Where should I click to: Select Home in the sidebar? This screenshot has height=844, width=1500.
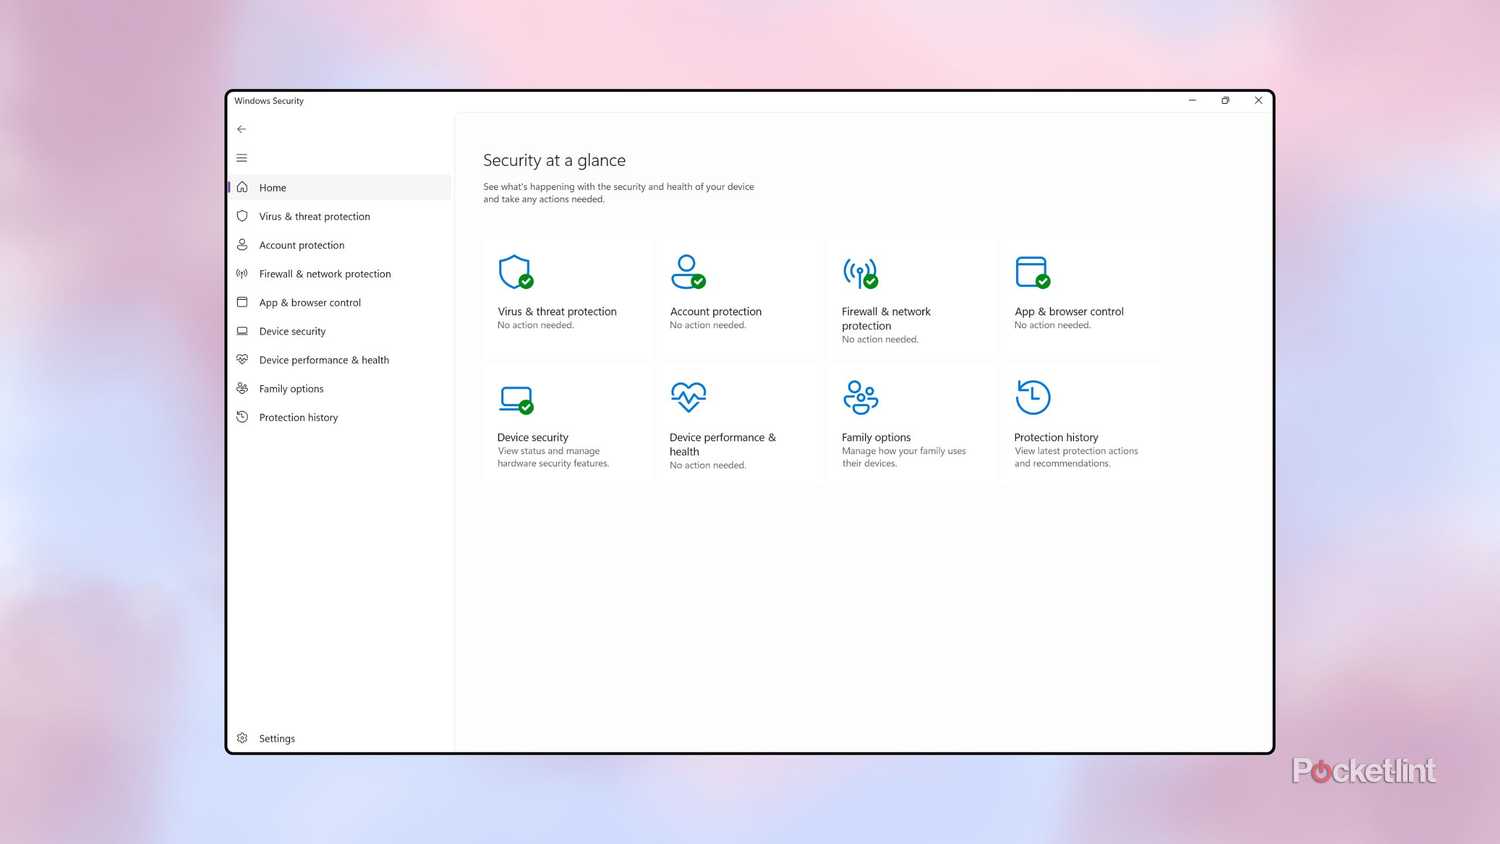point(272,187)
